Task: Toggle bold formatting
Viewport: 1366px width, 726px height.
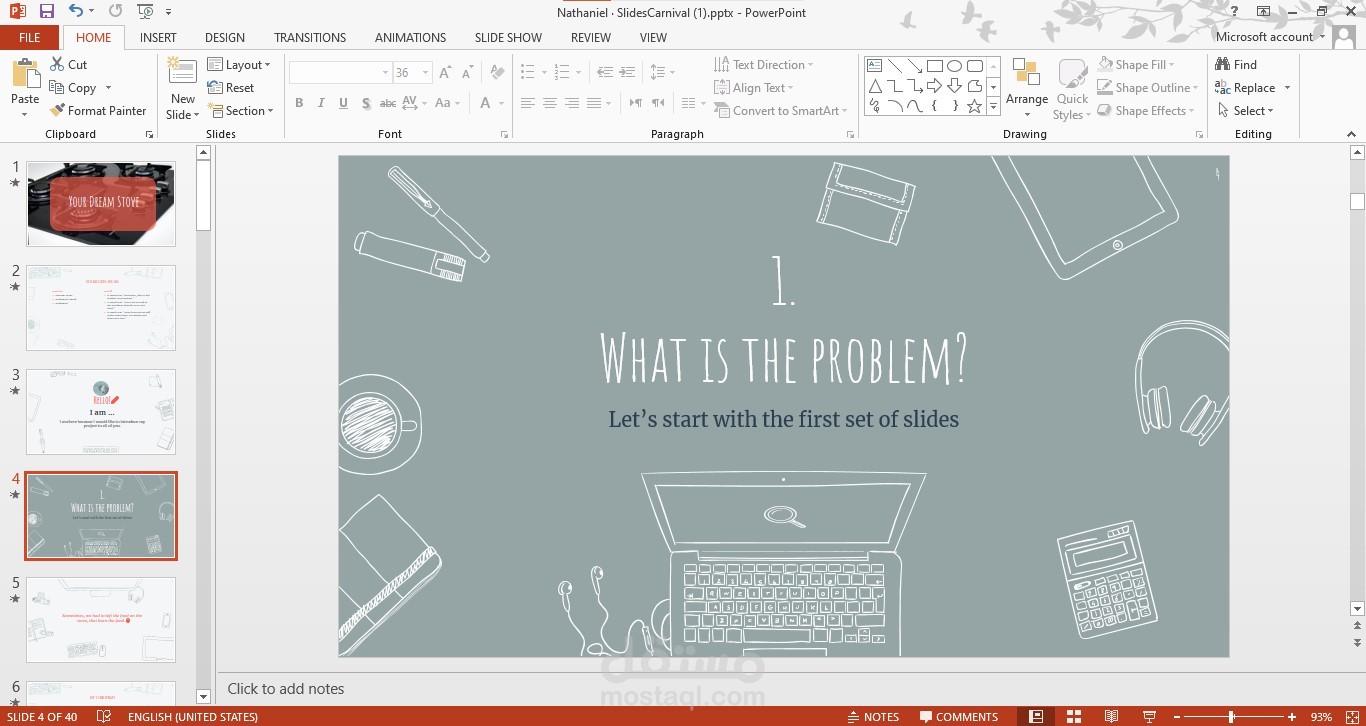Action: 299,103
